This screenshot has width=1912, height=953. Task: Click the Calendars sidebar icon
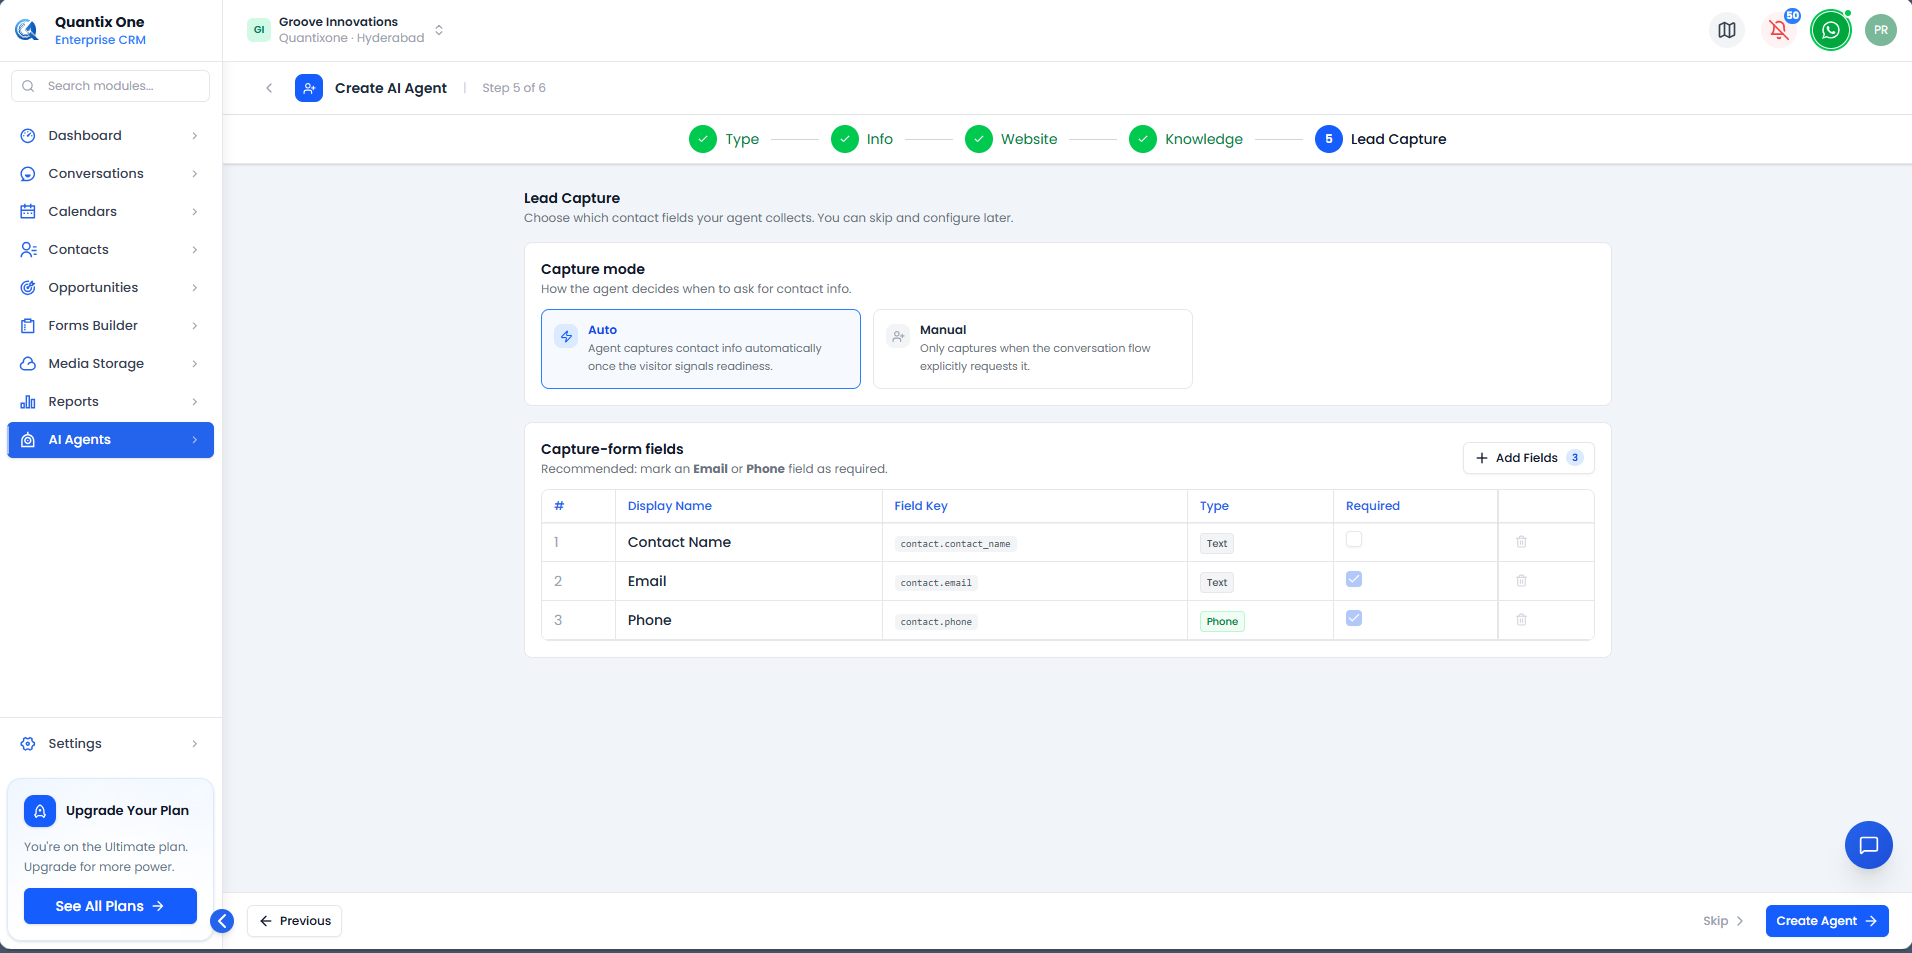[28, 212]
